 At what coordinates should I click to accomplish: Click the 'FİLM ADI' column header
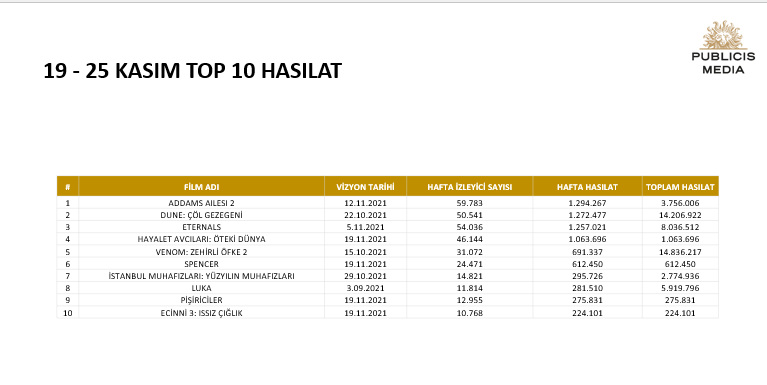202,187
